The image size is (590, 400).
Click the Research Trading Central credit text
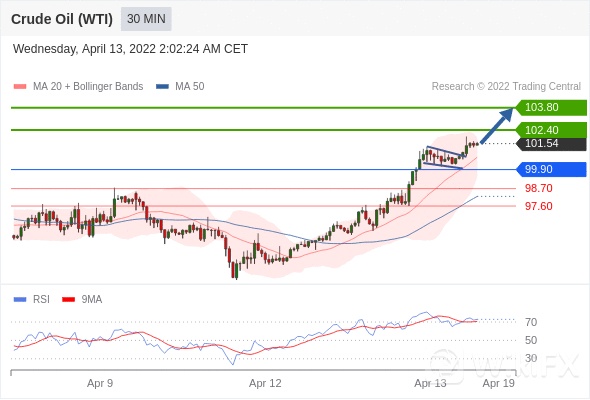[x=506, y=87]
